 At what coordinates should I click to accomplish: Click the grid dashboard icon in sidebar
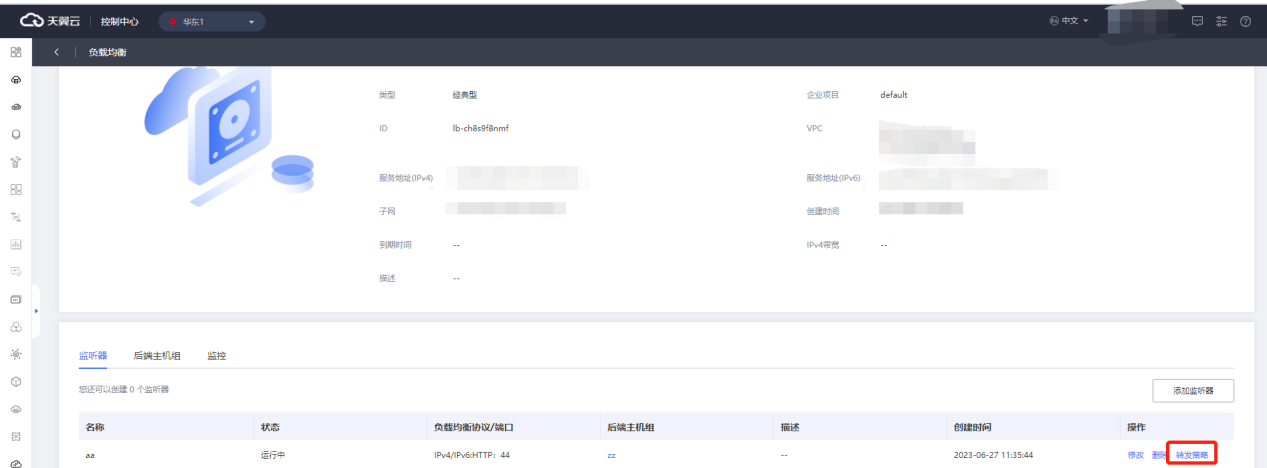click(x=16, y=52)
